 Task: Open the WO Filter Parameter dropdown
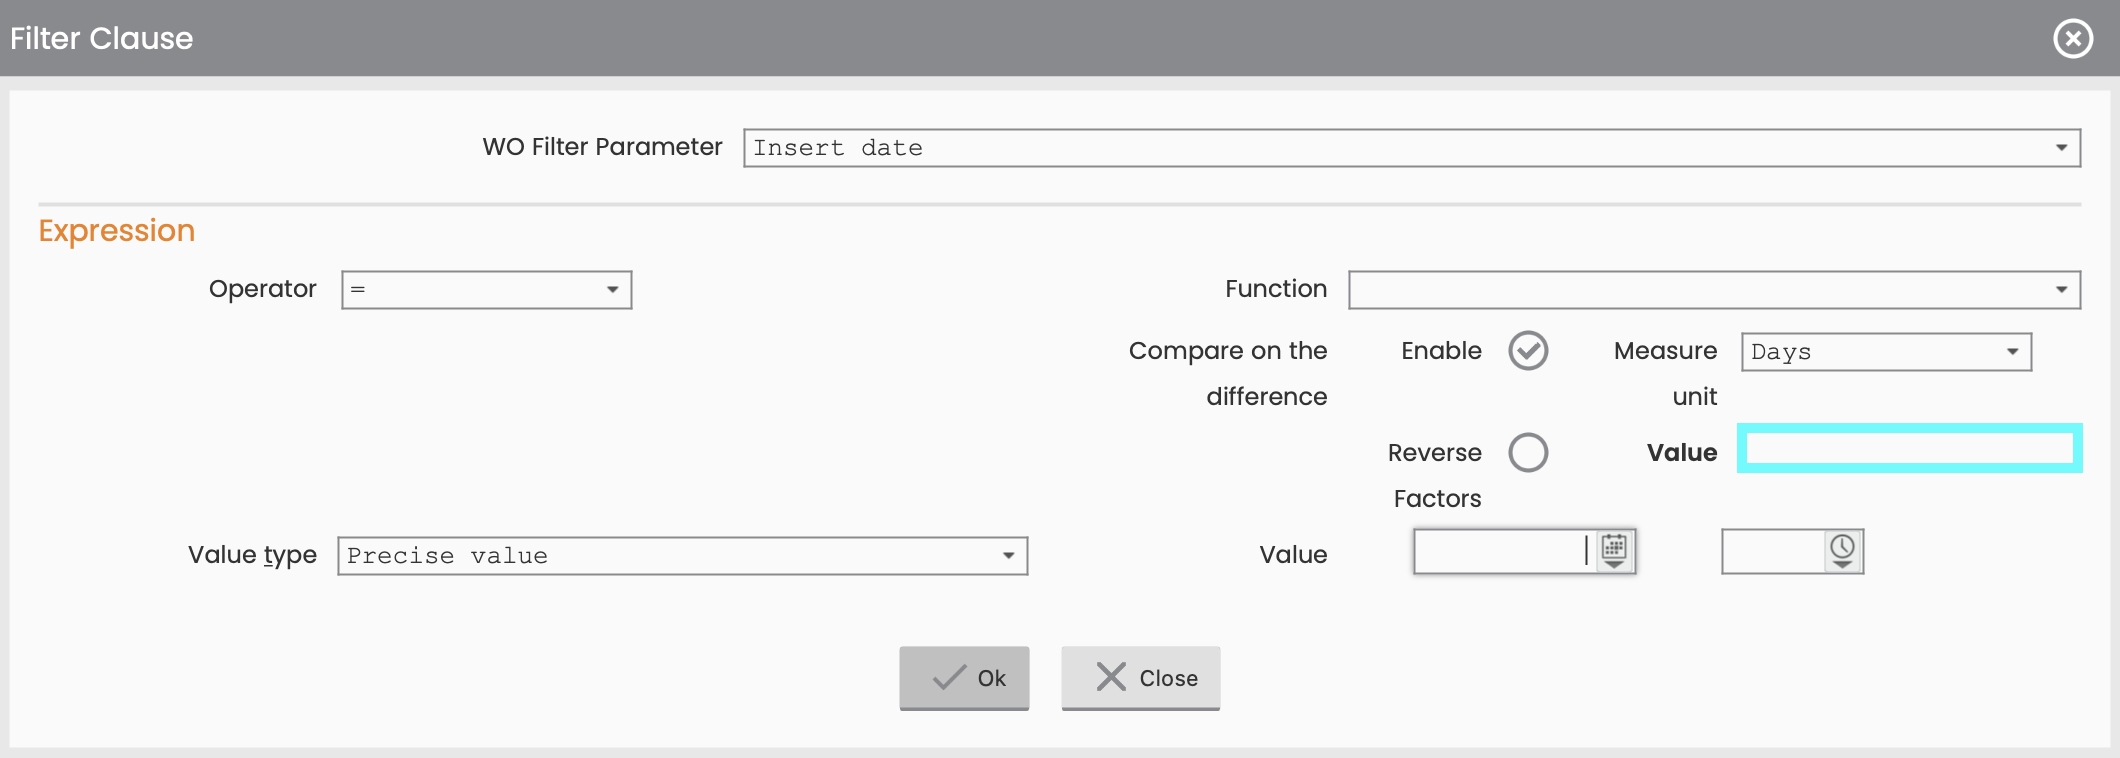point(1412,148)
